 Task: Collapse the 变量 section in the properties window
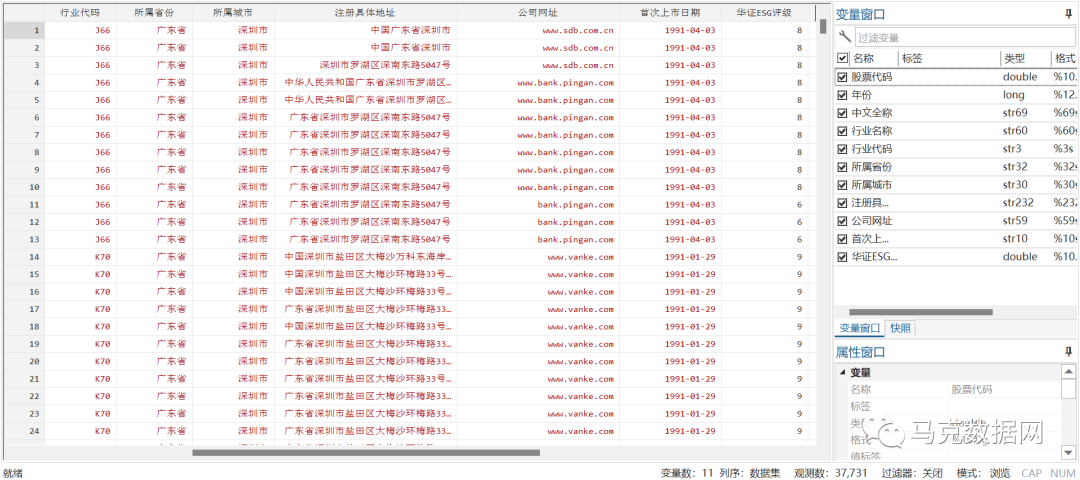(842, 373)
